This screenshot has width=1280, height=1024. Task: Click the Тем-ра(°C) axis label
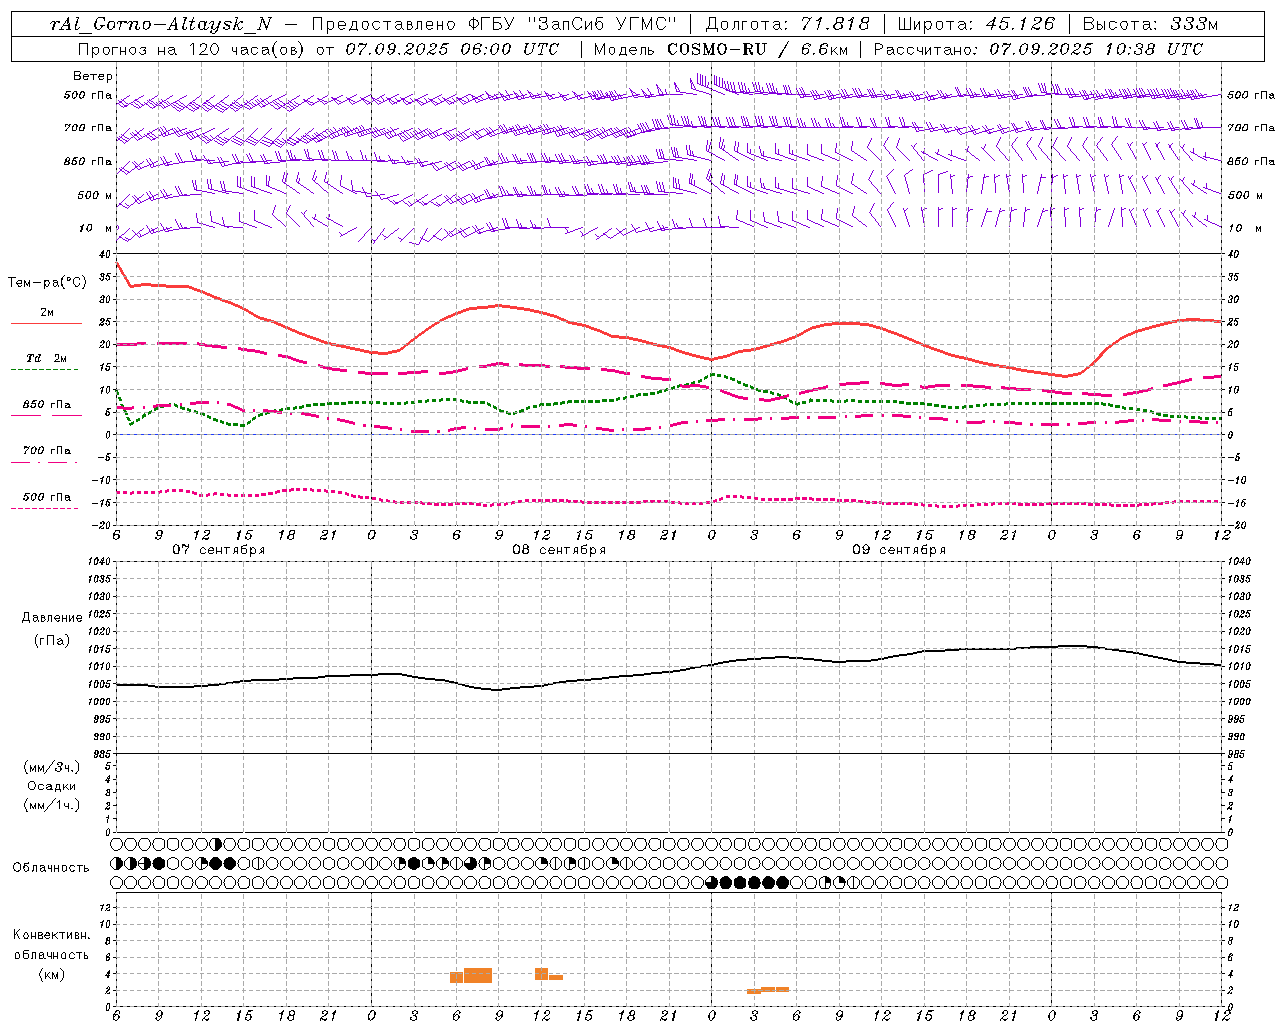(47, 283)
